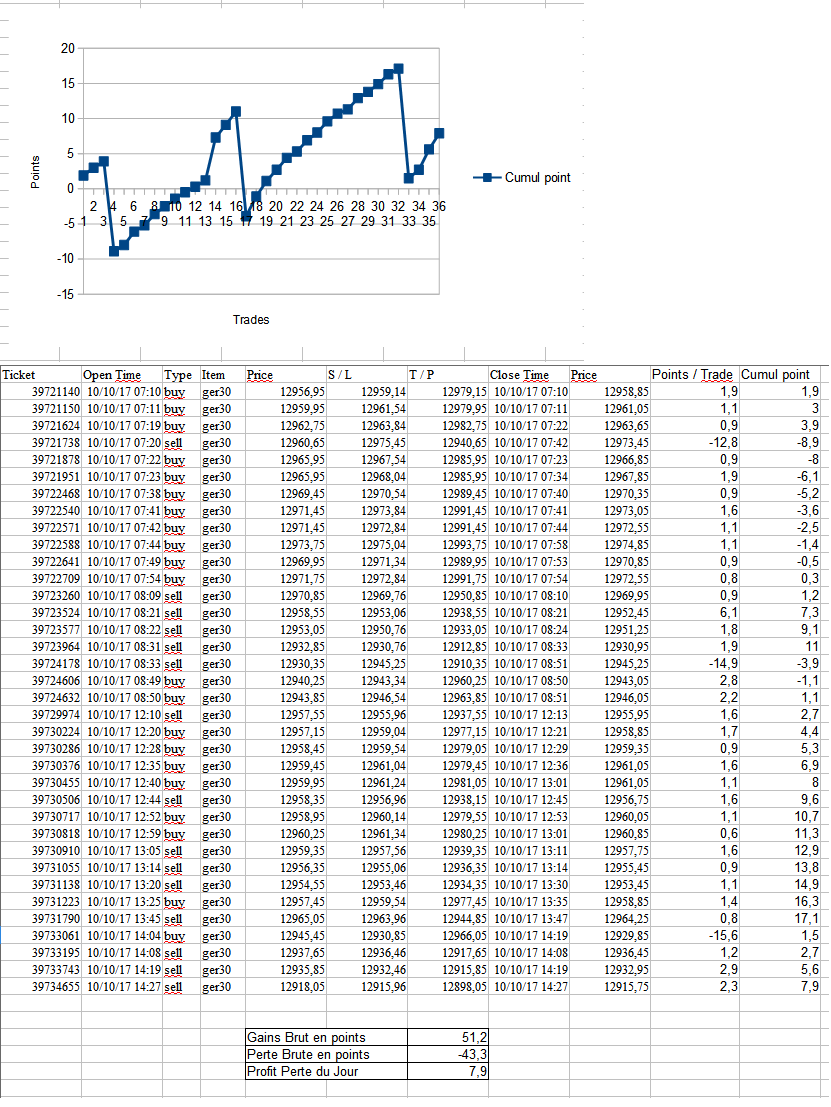Click the 'Points' vertical axis title
831x1107 pixels.
[35, 172]
